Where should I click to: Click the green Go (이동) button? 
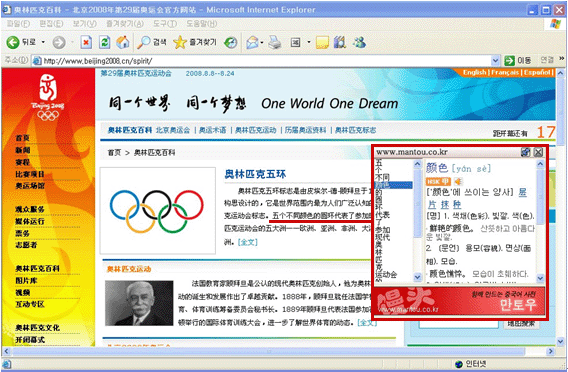click(x=509, y=60)
